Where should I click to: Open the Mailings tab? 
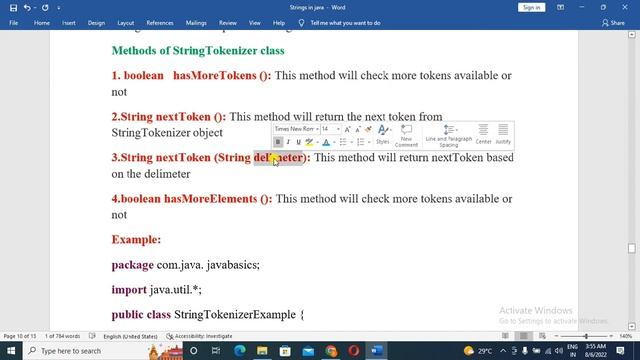(x=196, y=23)
